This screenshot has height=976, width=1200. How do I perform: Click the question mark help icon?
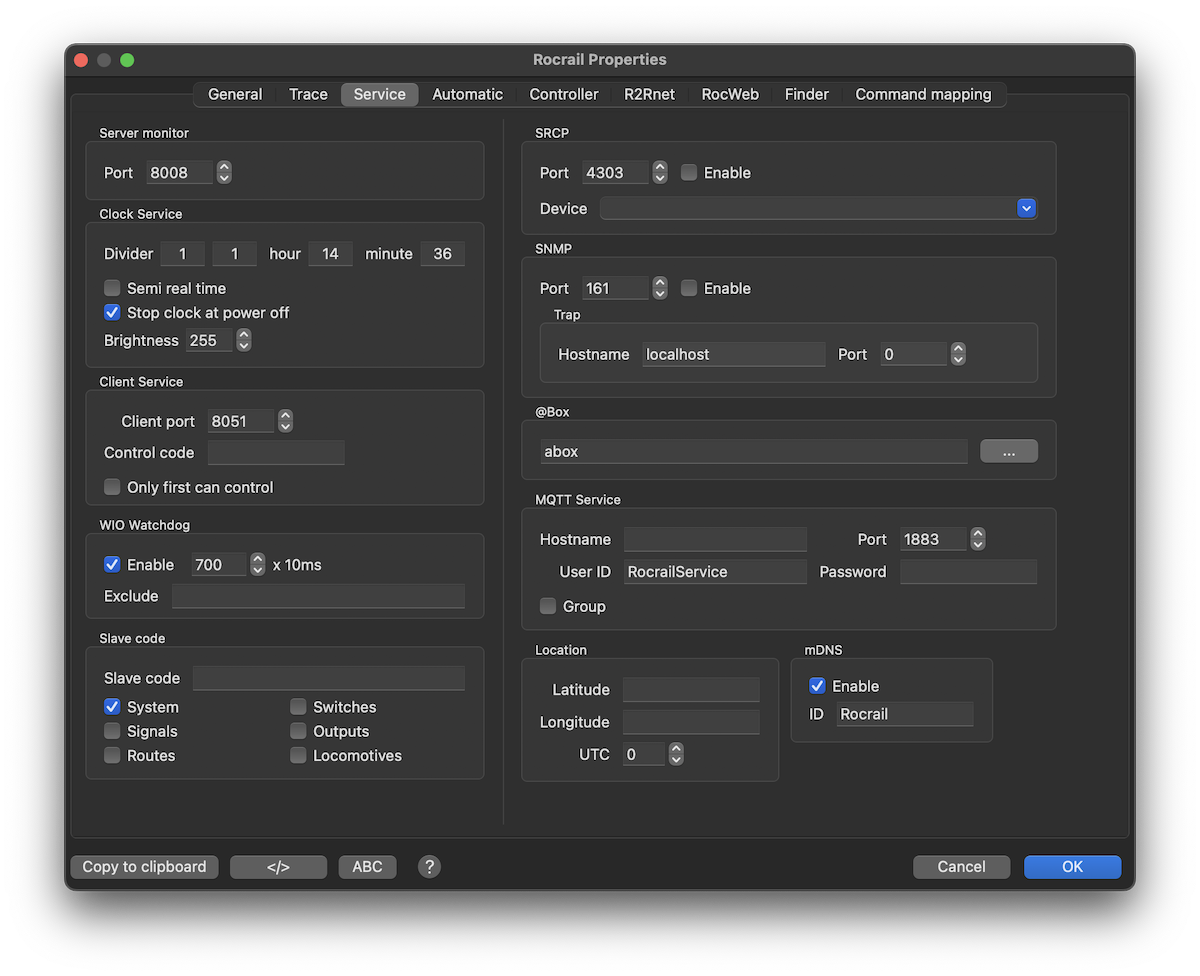tap(429, 867)
